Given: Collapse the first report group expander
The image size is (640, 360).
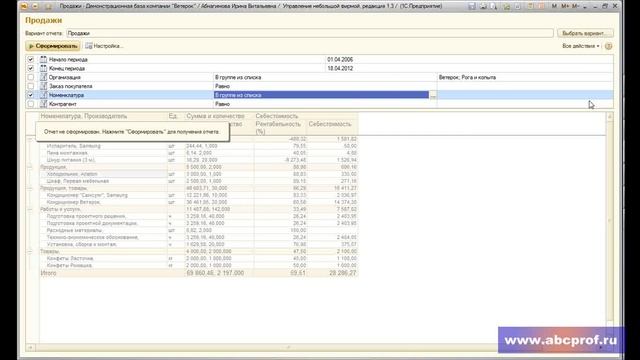Looking at the screenshot, I should pyautogui.click(x=30, y=139).
